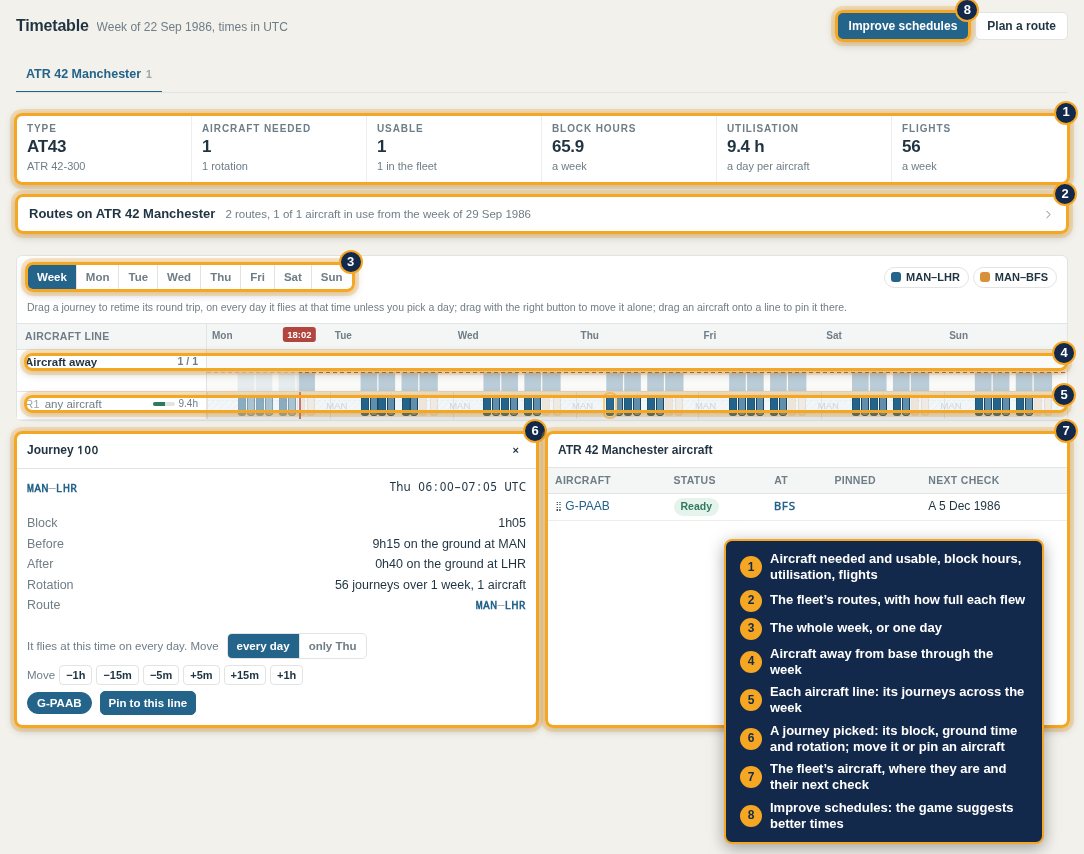Click Pin to this line
1084x854 pixels.
click(148, 703)
